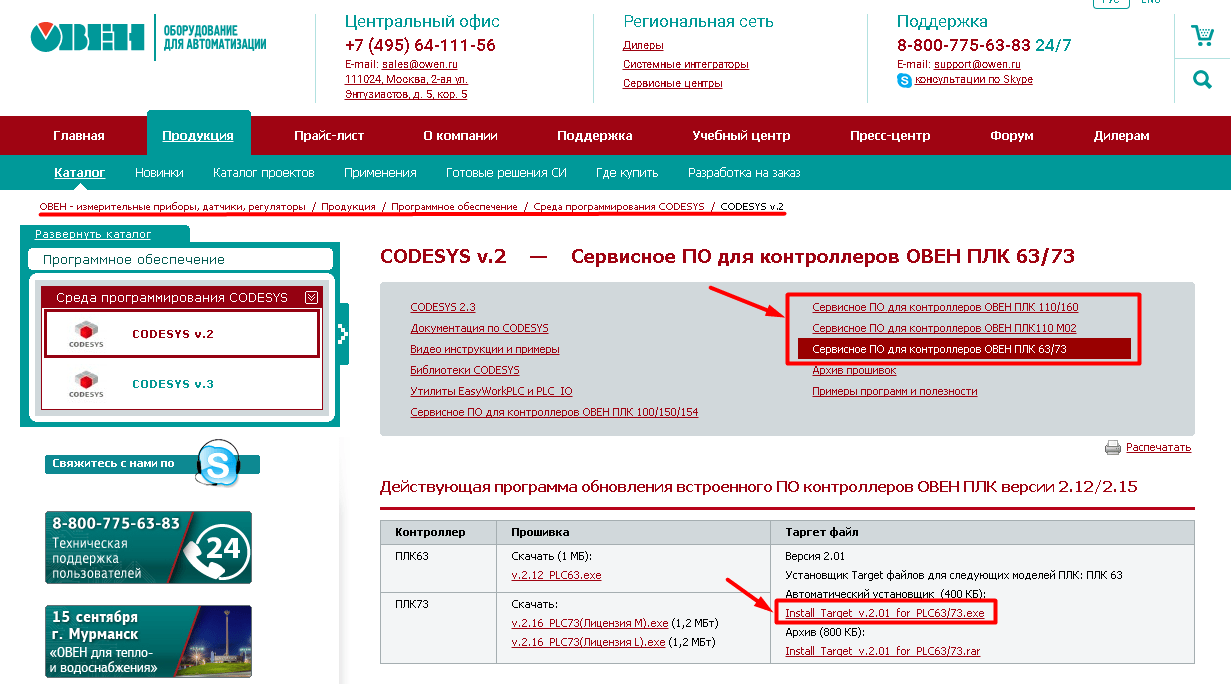Click the Skype icon next to consultations

904,80
